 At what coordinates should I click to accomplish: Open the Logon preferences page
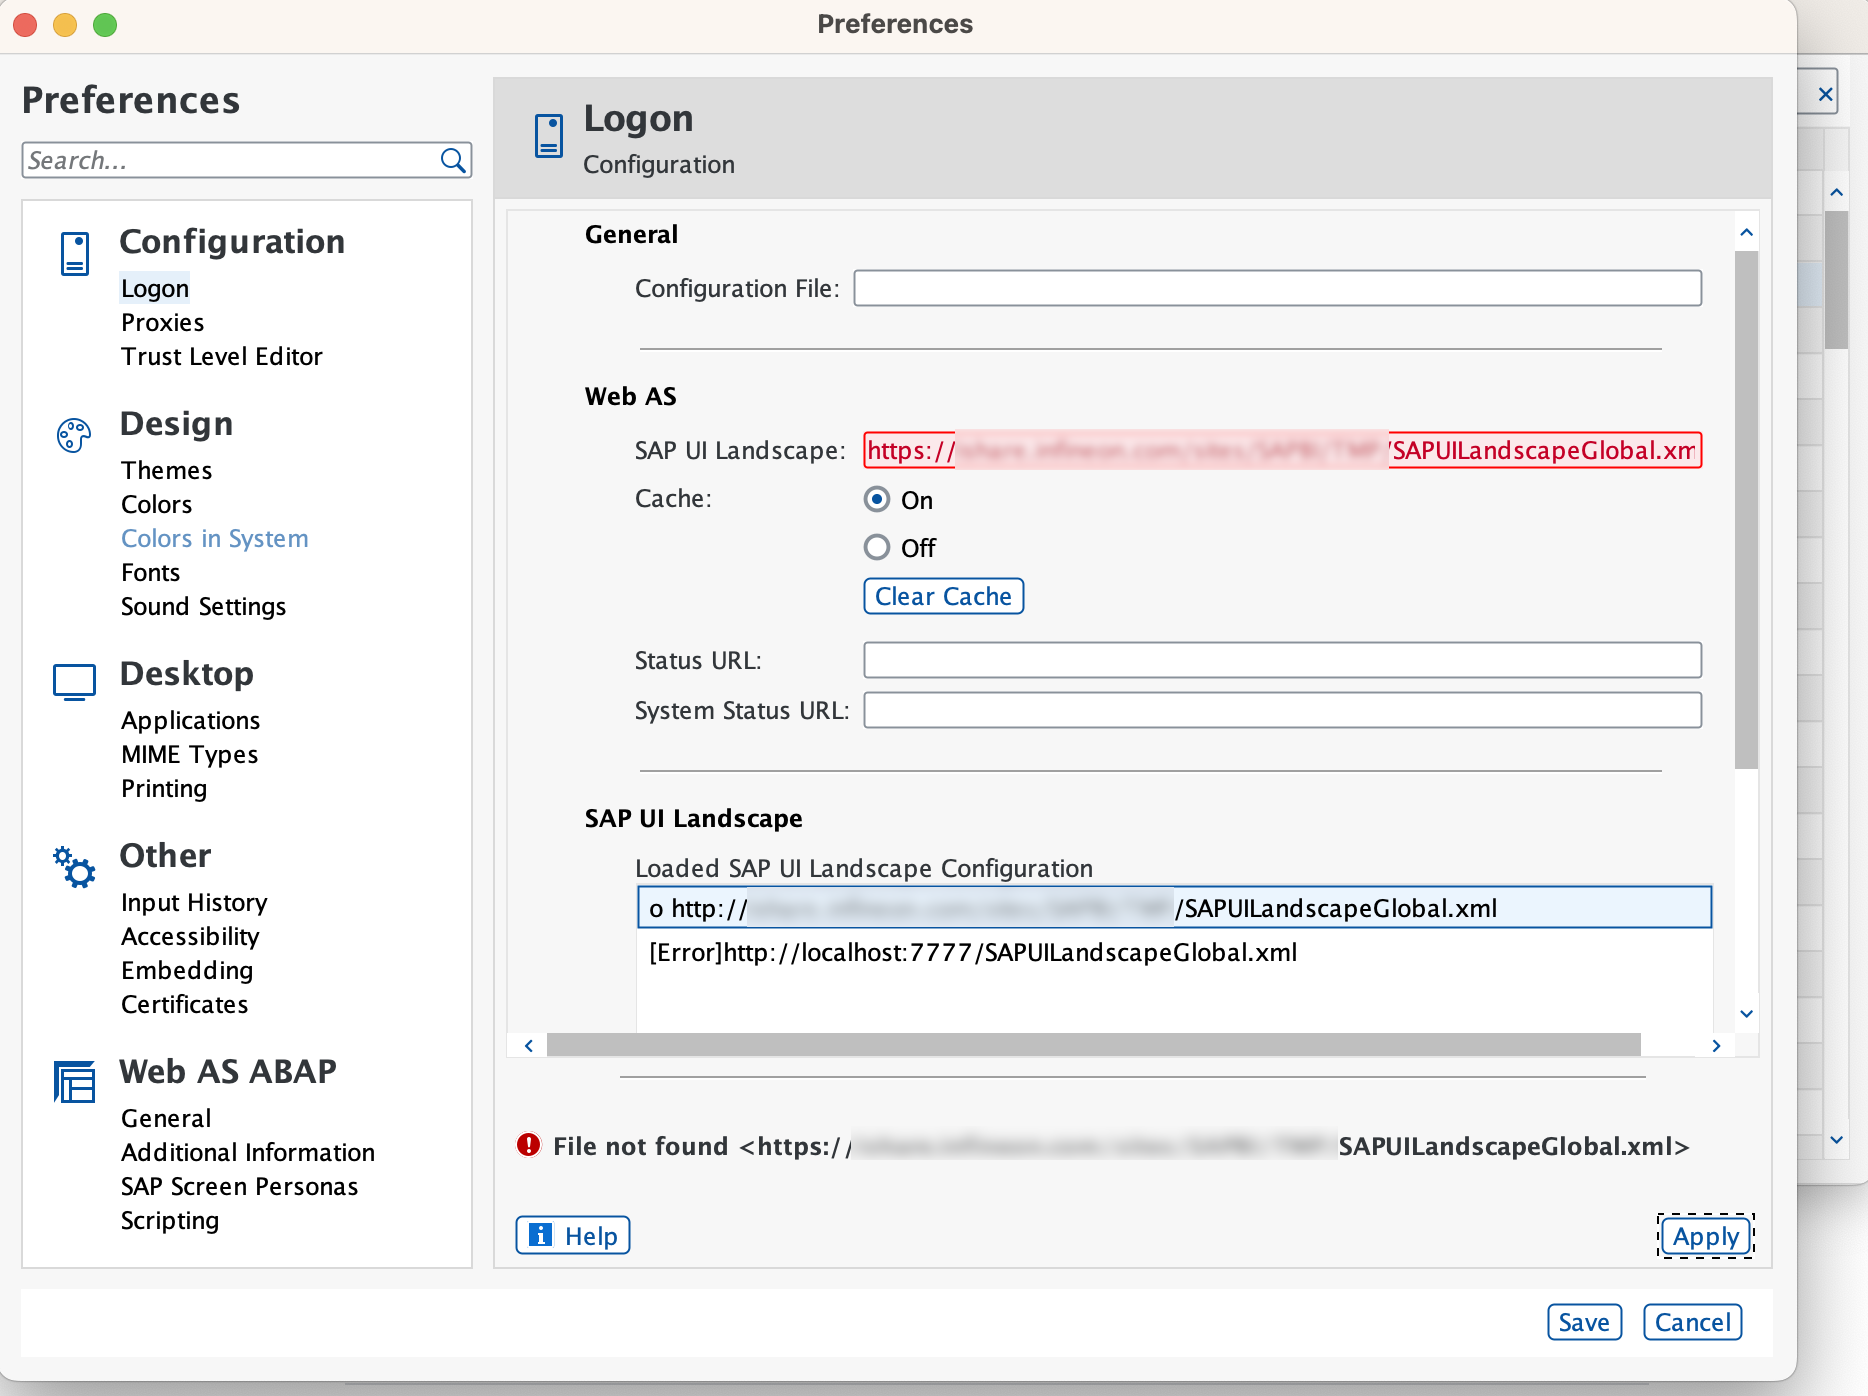(155, 289)
